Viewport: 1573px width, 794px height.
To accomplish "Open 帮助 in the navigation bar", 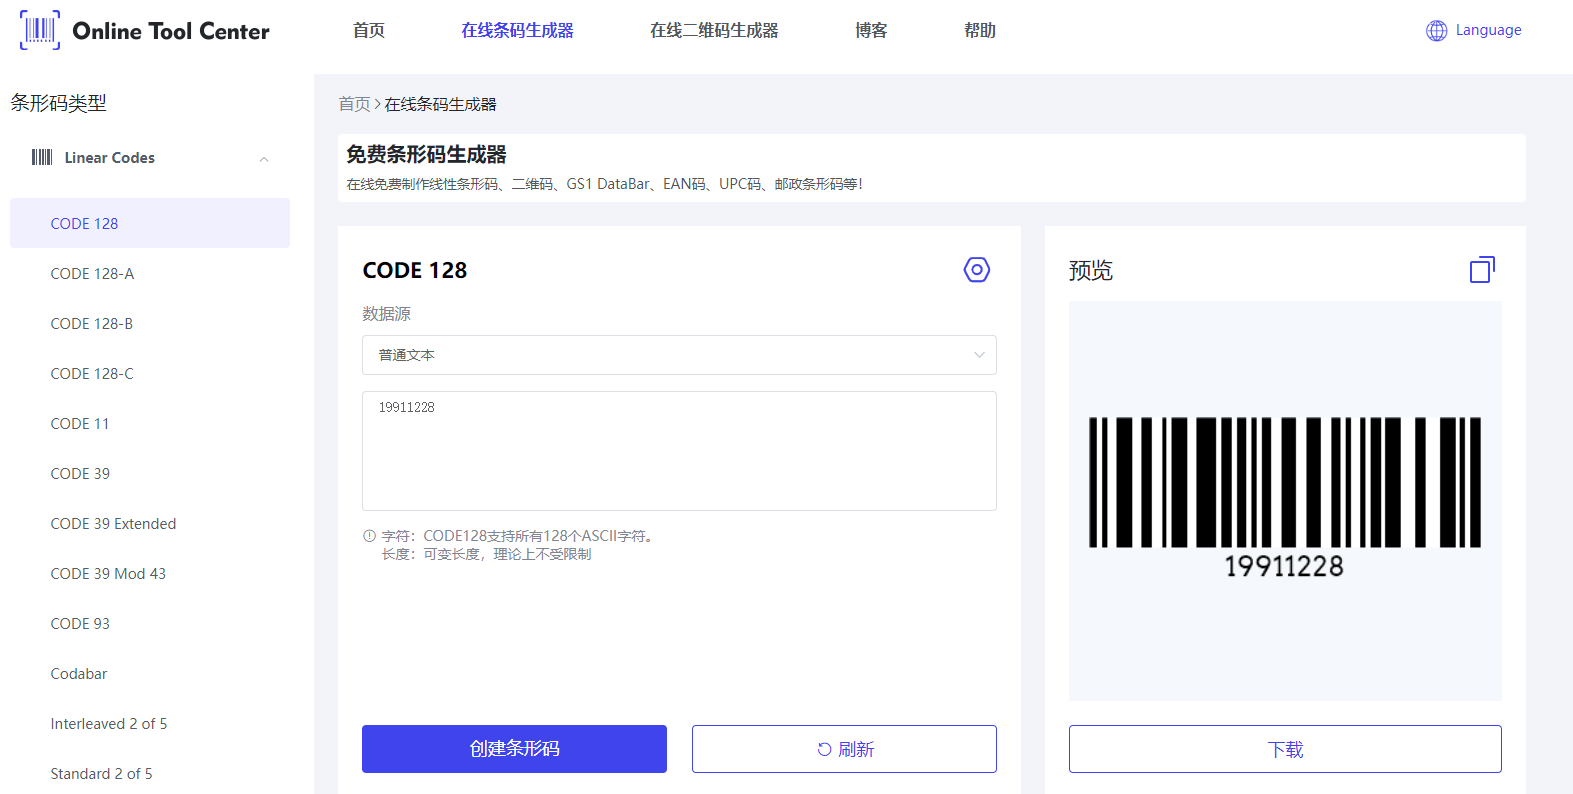I will (980, 30).
